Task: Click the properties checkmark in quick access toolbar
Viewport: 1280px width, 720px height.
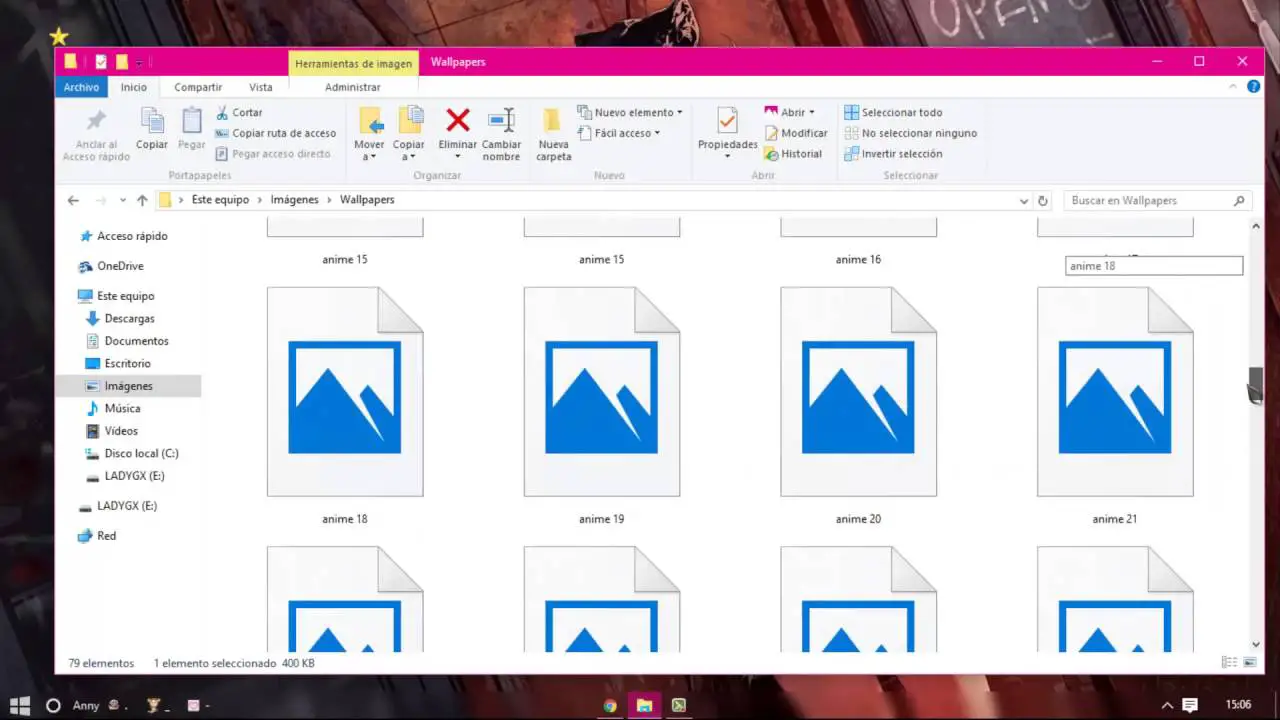Action: (100, 62)
